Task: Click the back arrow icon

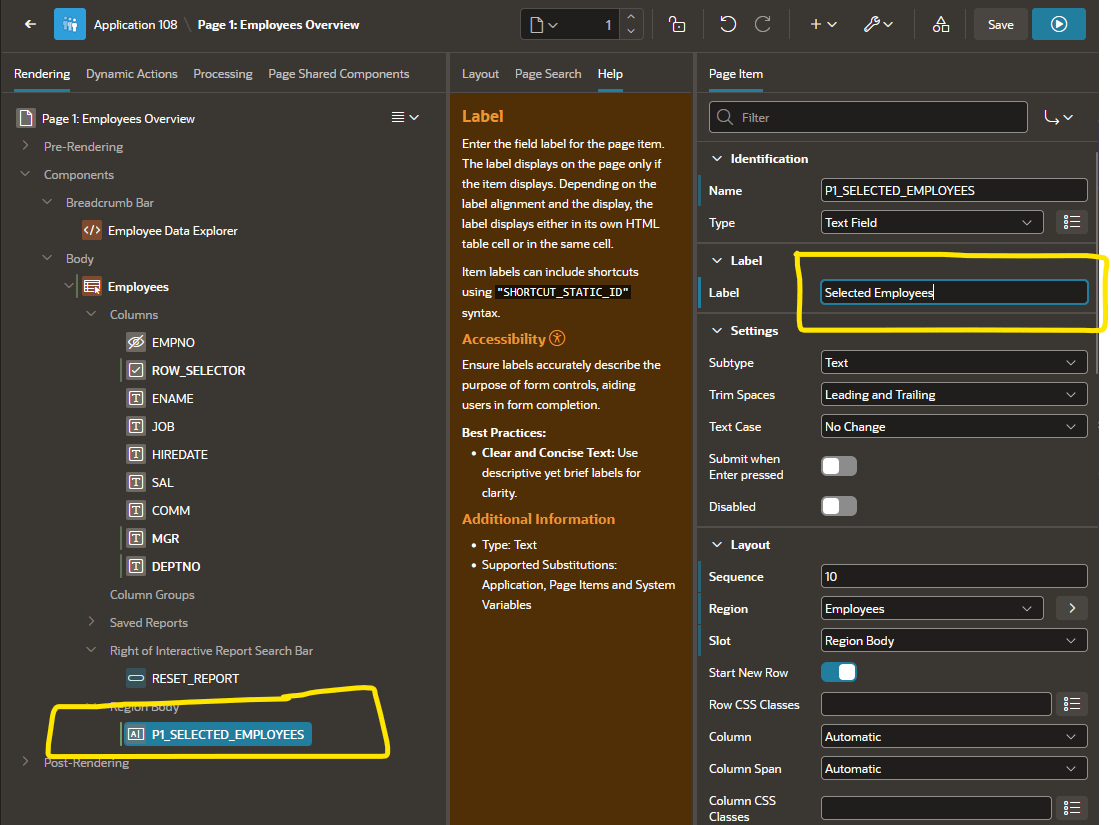Action: [30, 24]
